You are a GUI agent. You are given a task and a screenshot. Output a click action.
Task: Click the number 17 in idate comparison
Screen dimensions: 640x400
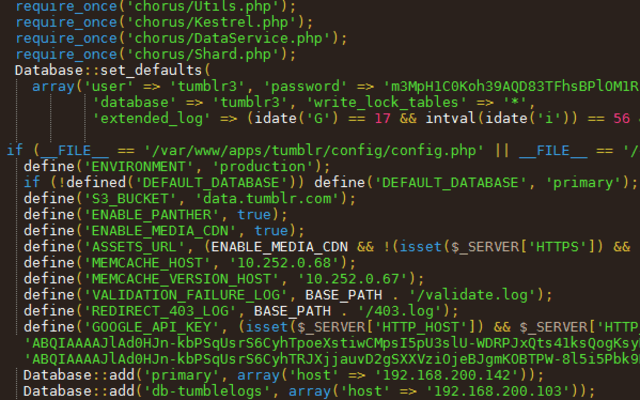(382, 118)
